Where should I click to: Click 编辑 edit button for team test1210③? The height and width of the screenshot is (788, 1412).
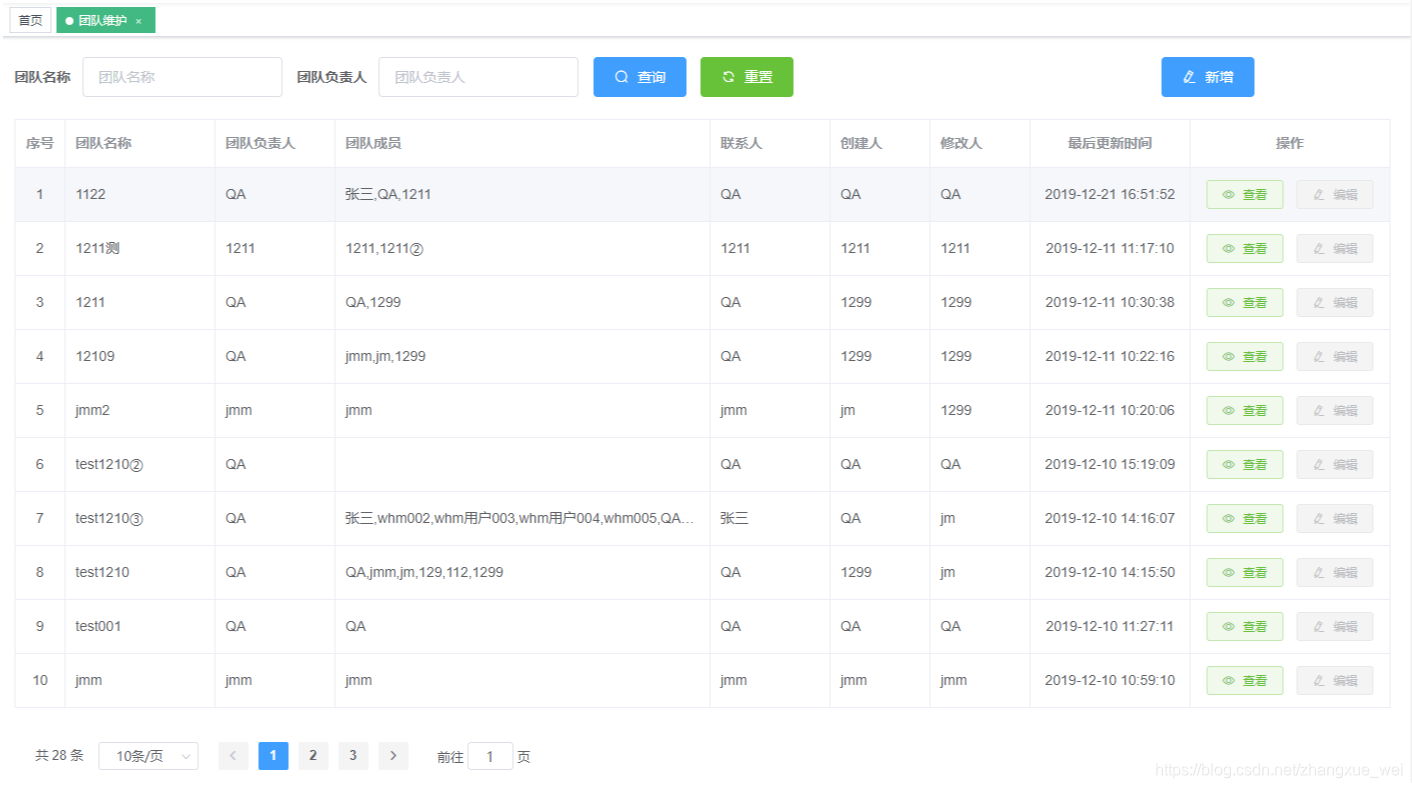click(1335, 519)
